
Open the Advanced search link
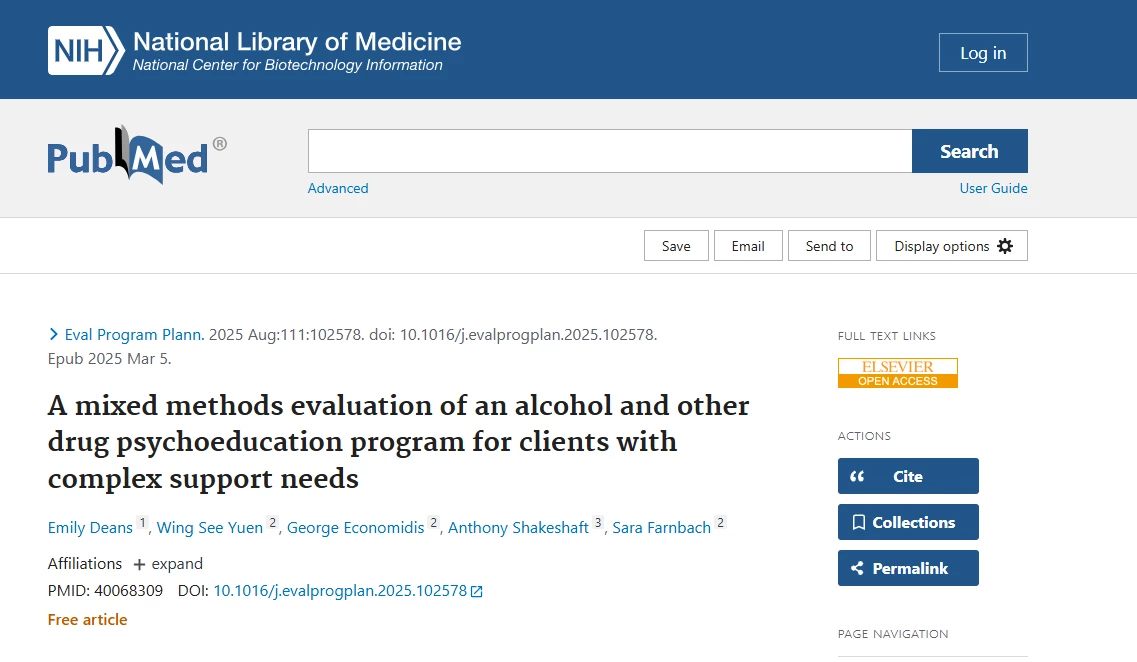(x=338, y=189)
